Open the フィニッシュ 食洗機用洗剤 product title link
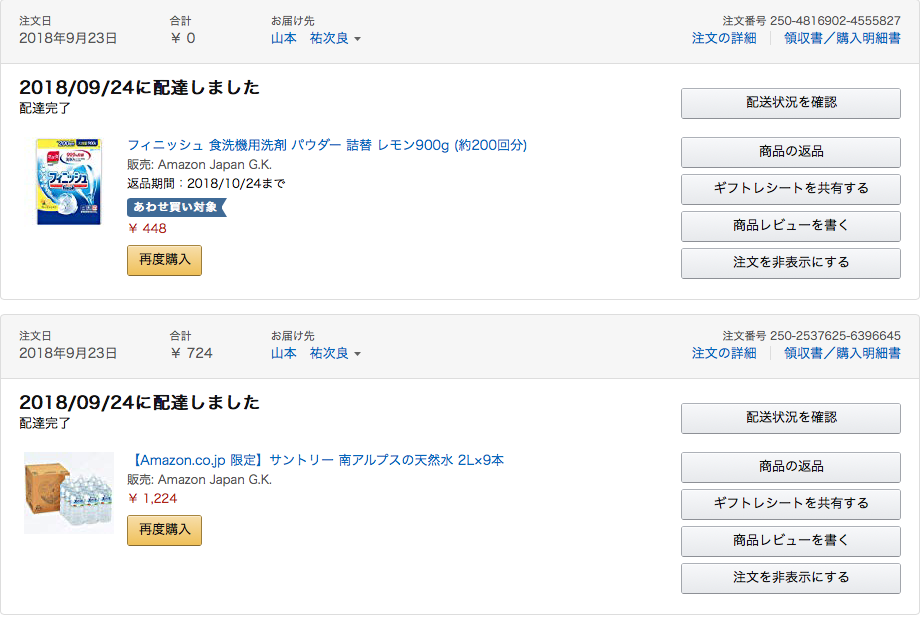This screenshot has width=924, height=619. (327, 145)
